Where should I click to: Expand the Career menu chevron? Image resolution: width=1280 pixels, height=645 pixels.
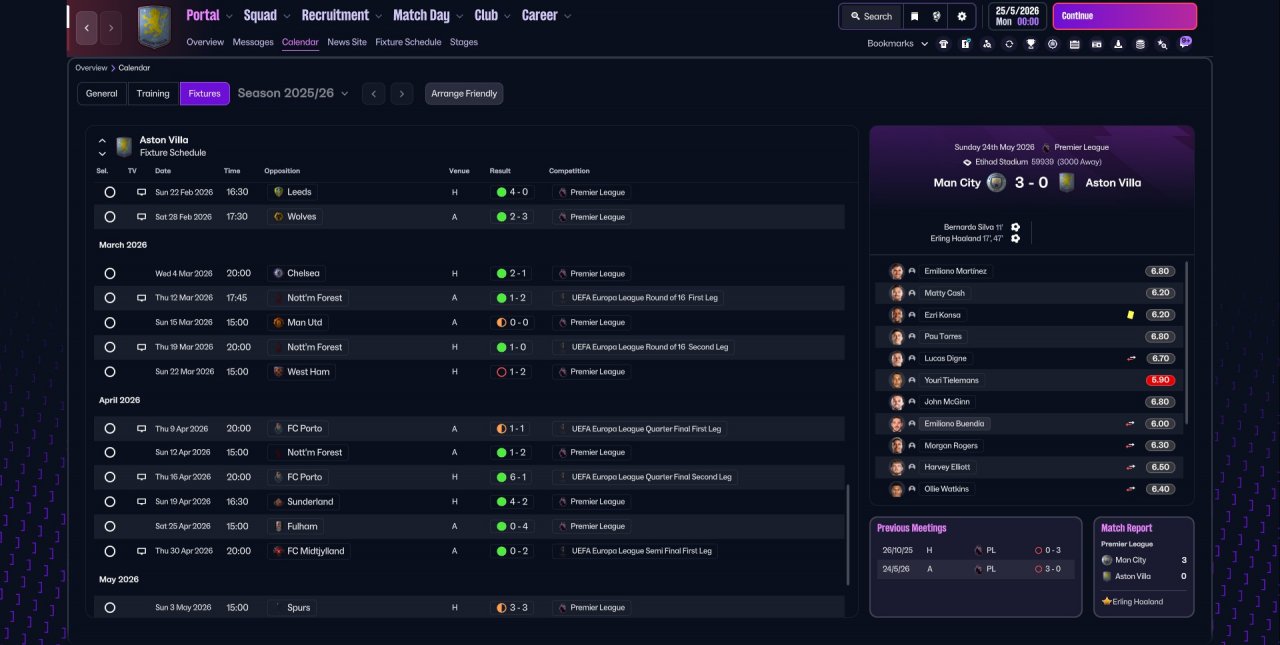click(x=568, y=16)
